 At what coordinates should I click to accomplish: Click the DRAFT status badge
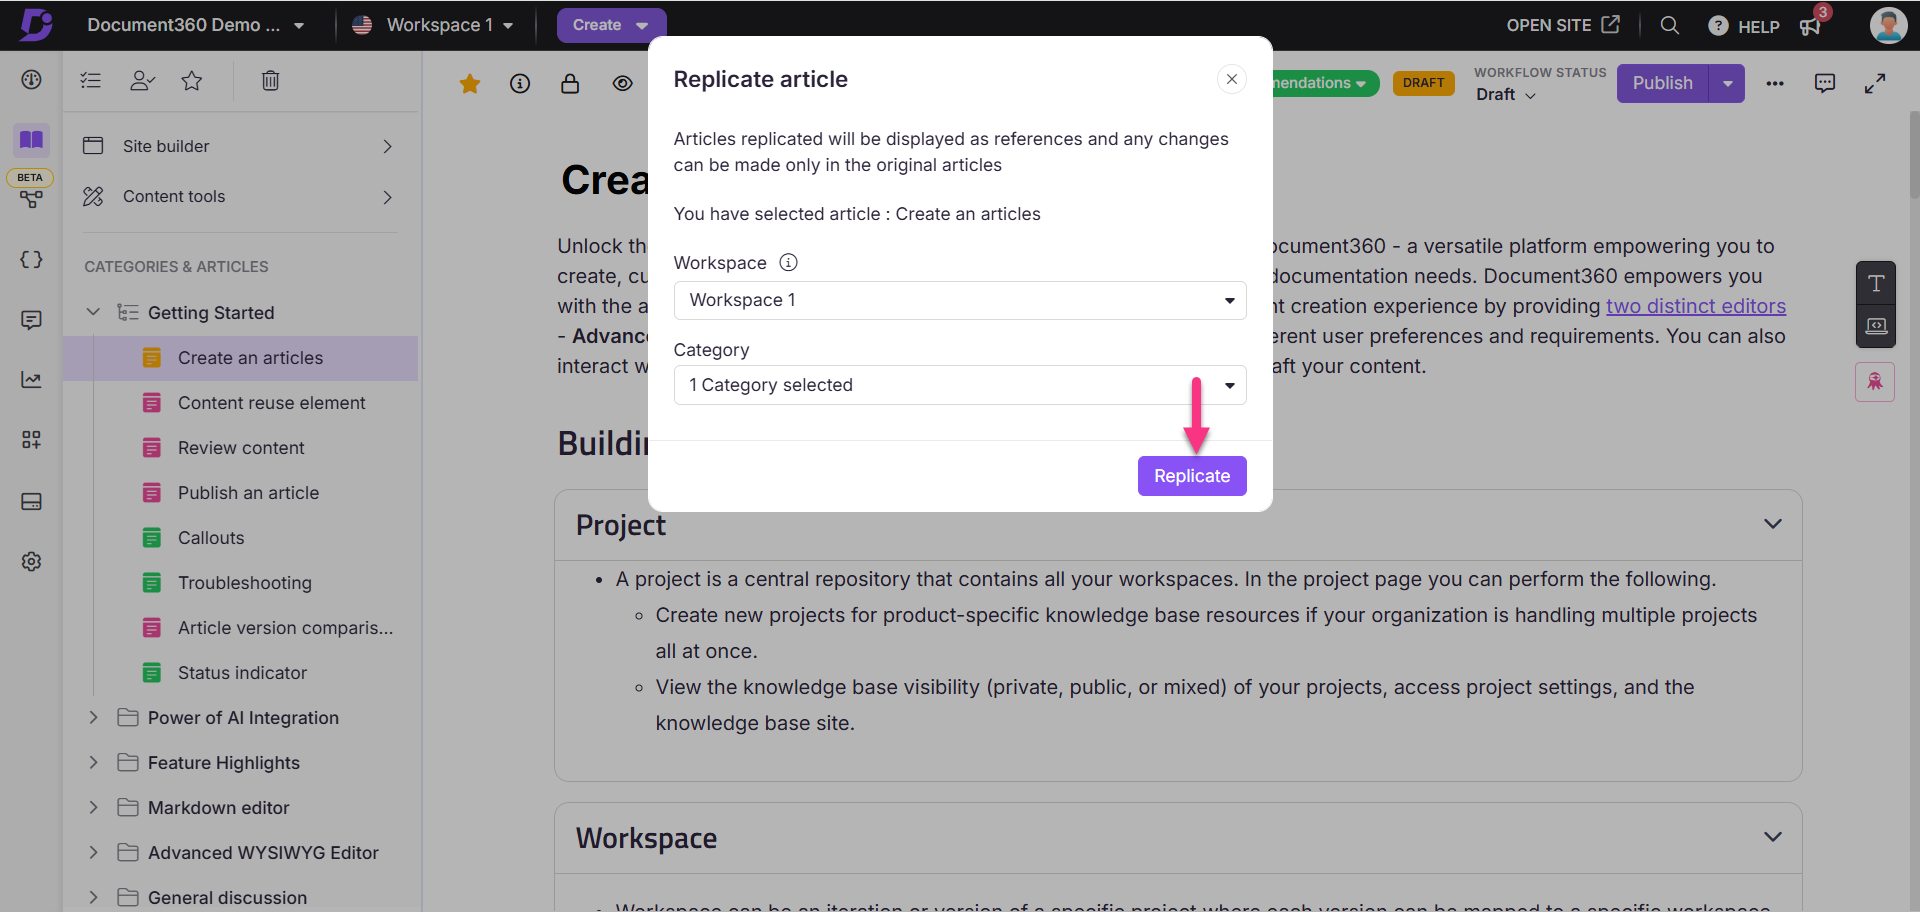click(1423, 83)
